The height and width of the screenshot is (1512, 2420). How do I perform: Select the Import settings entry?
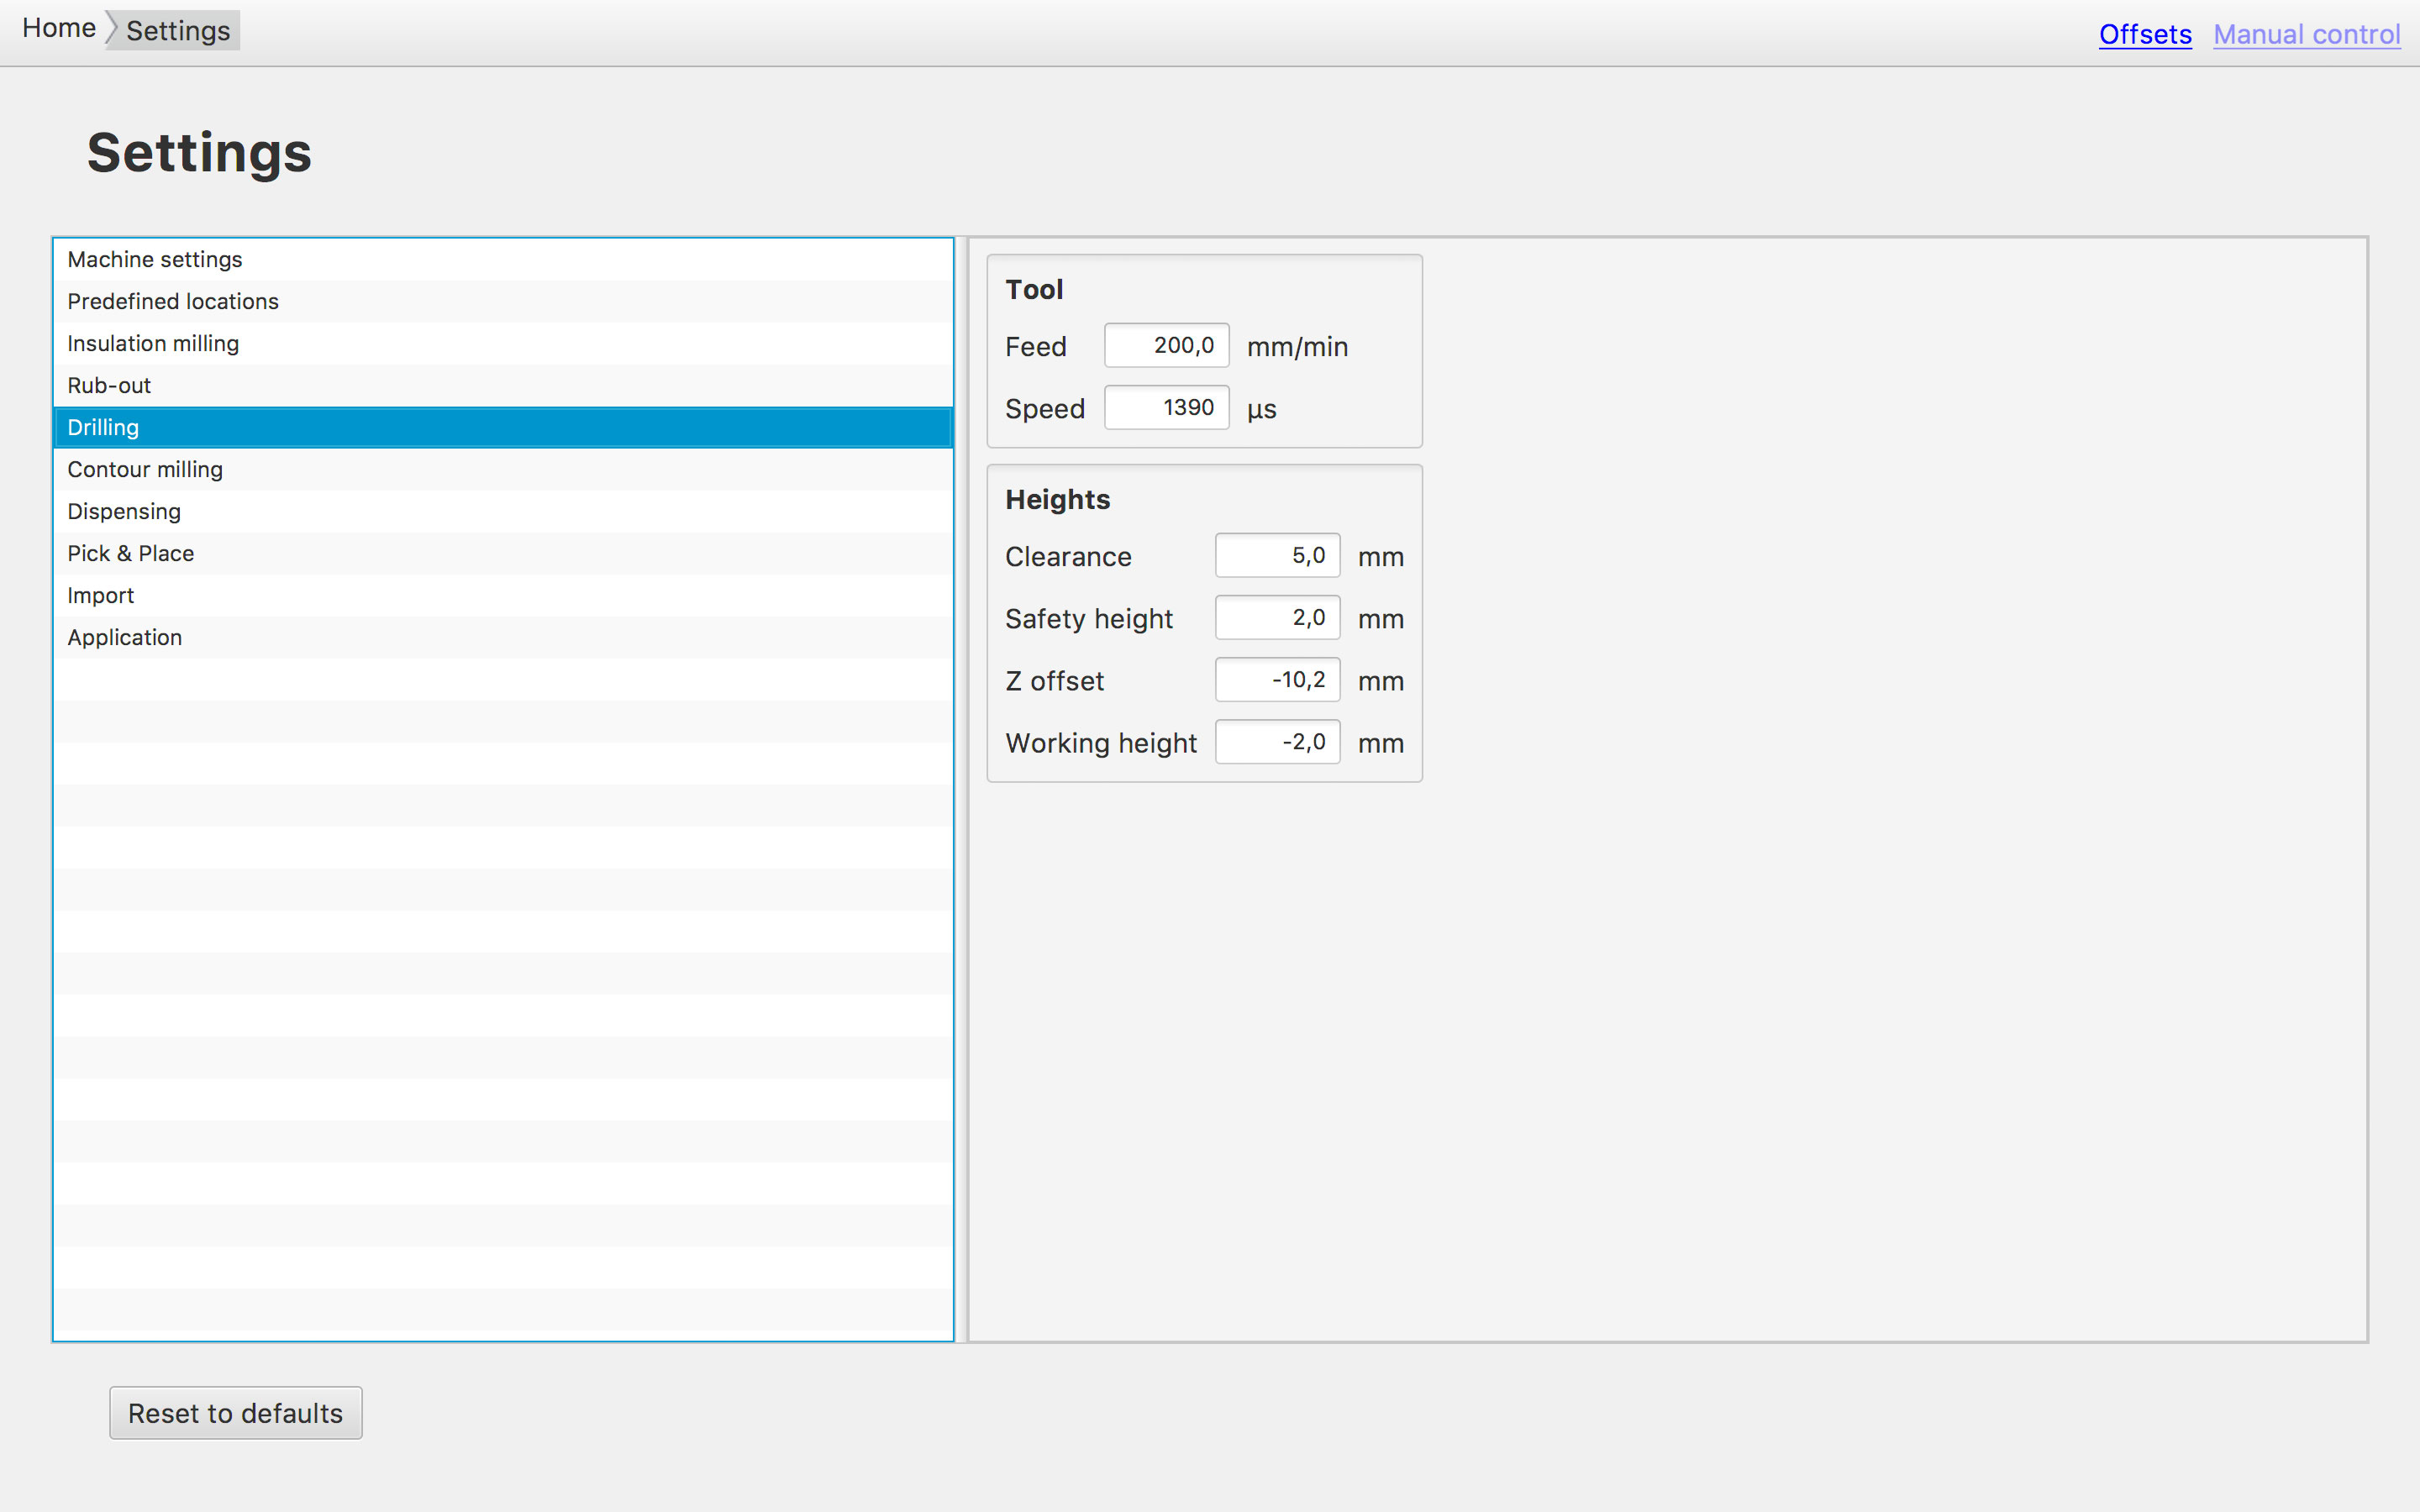pos(503,596)
